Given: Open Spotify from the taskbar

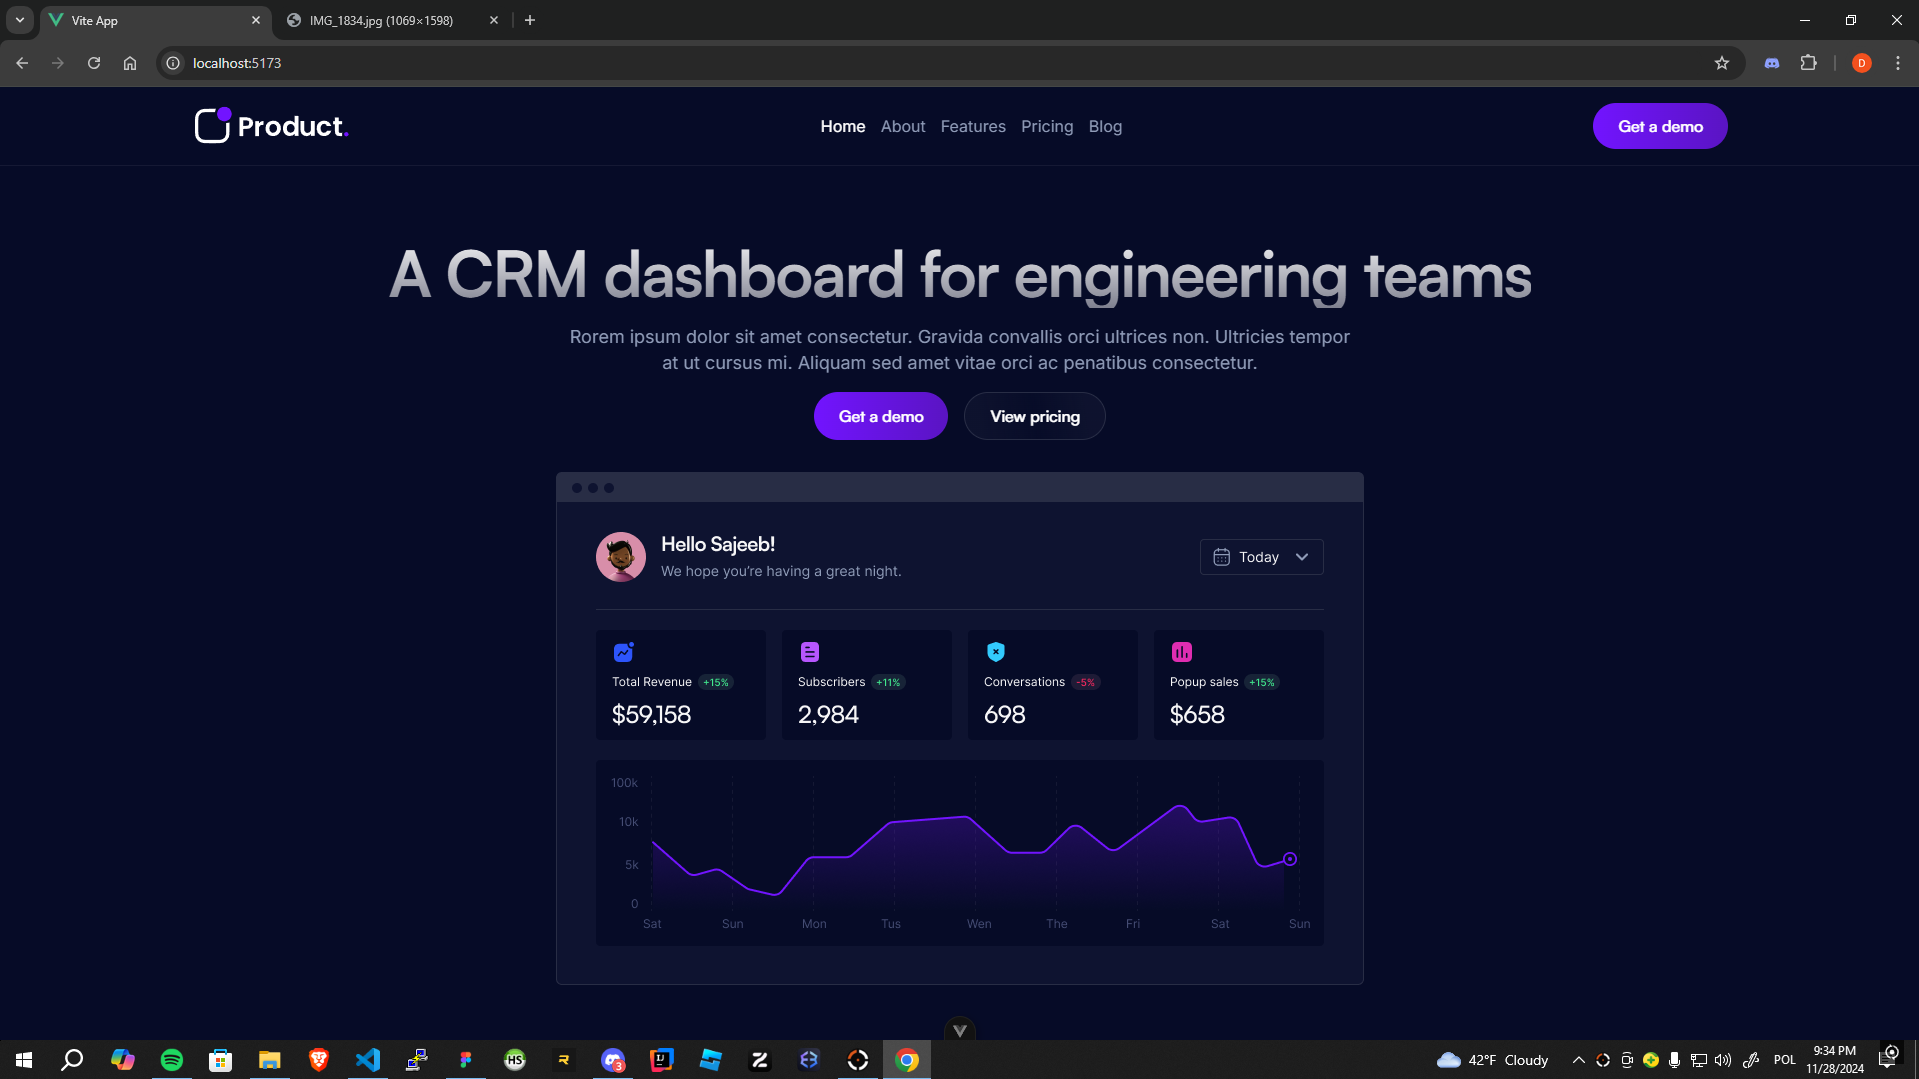Looking at the screenshot, I should coord(171,1059).
